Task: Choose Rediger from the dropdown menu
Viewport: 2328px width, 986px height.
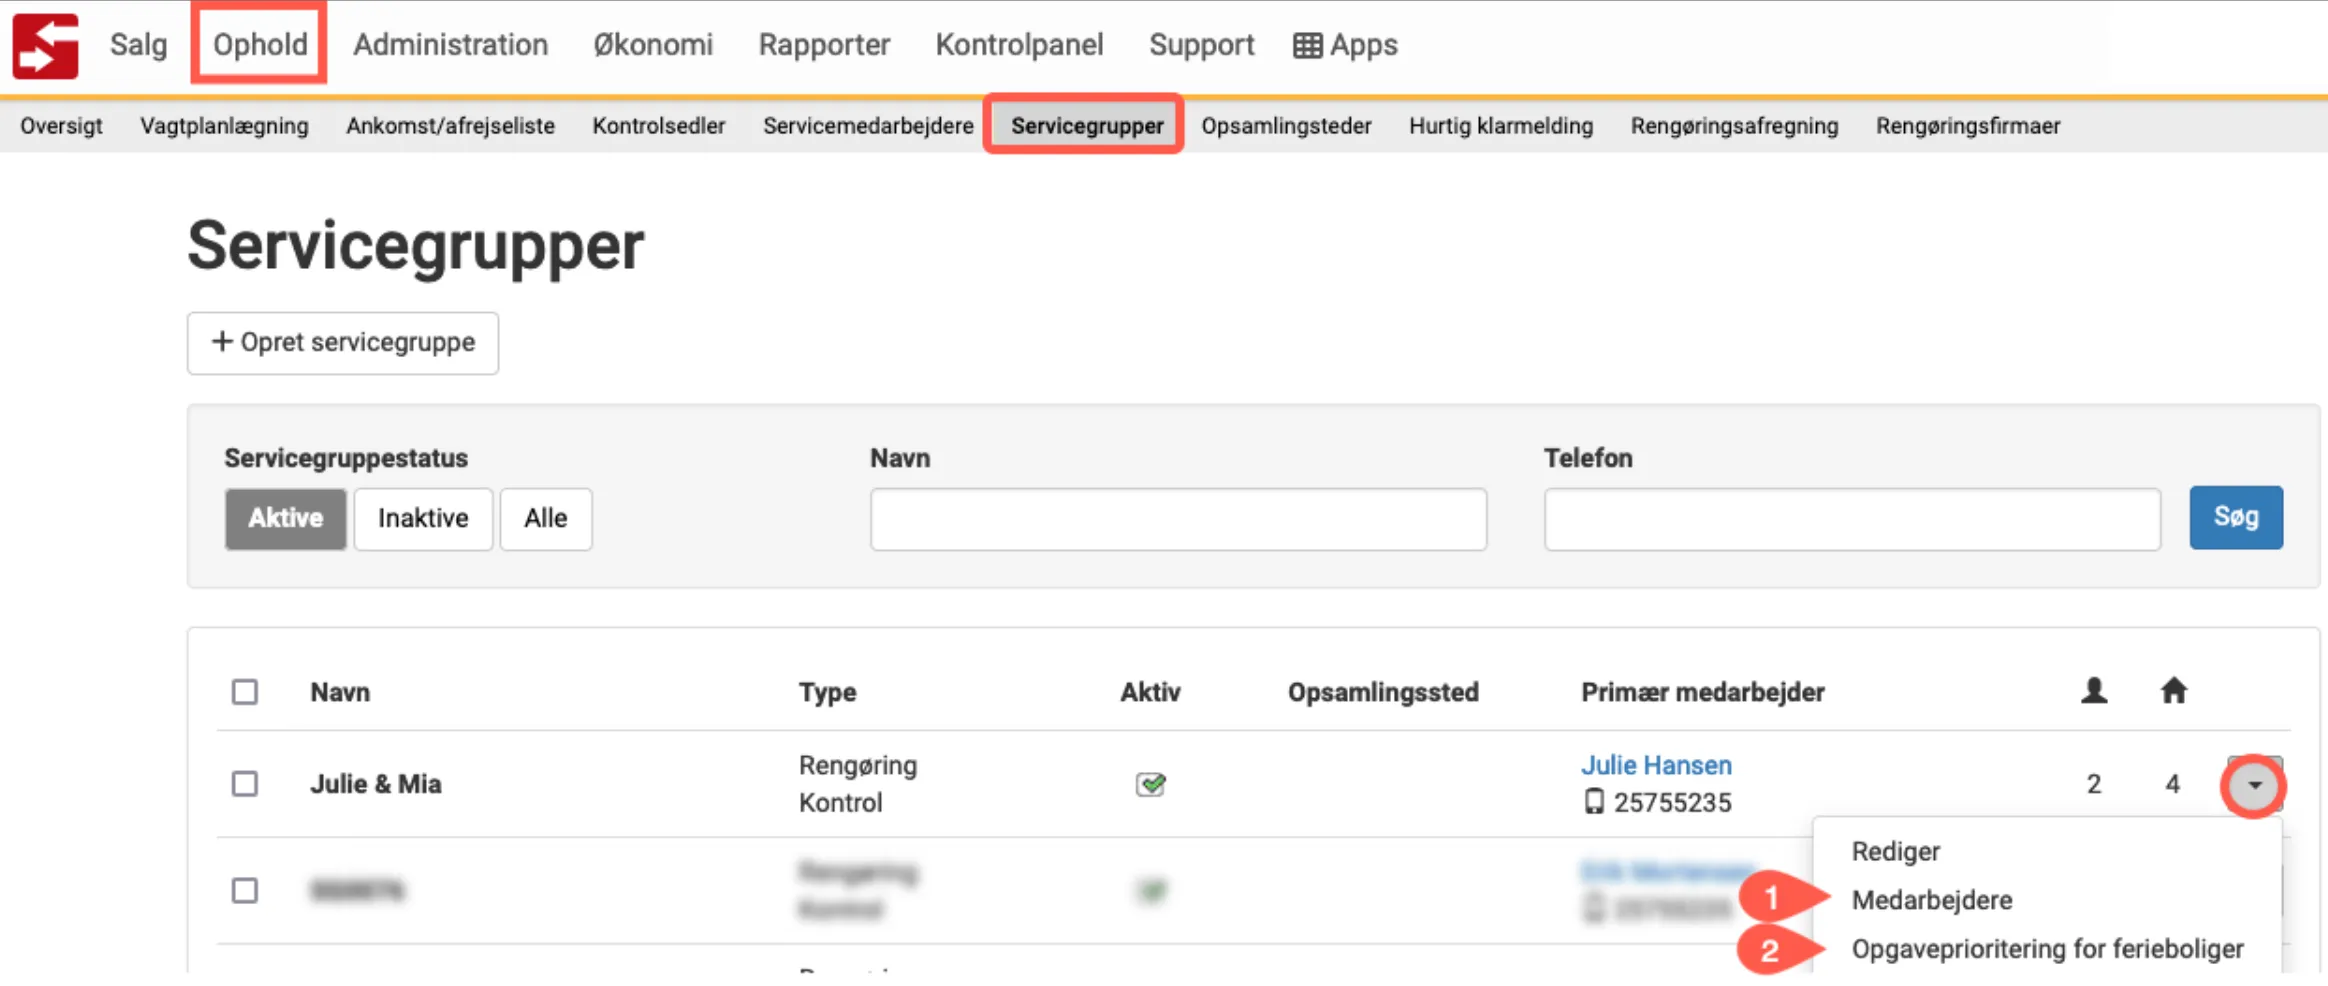Action: tap(1895, 851)
